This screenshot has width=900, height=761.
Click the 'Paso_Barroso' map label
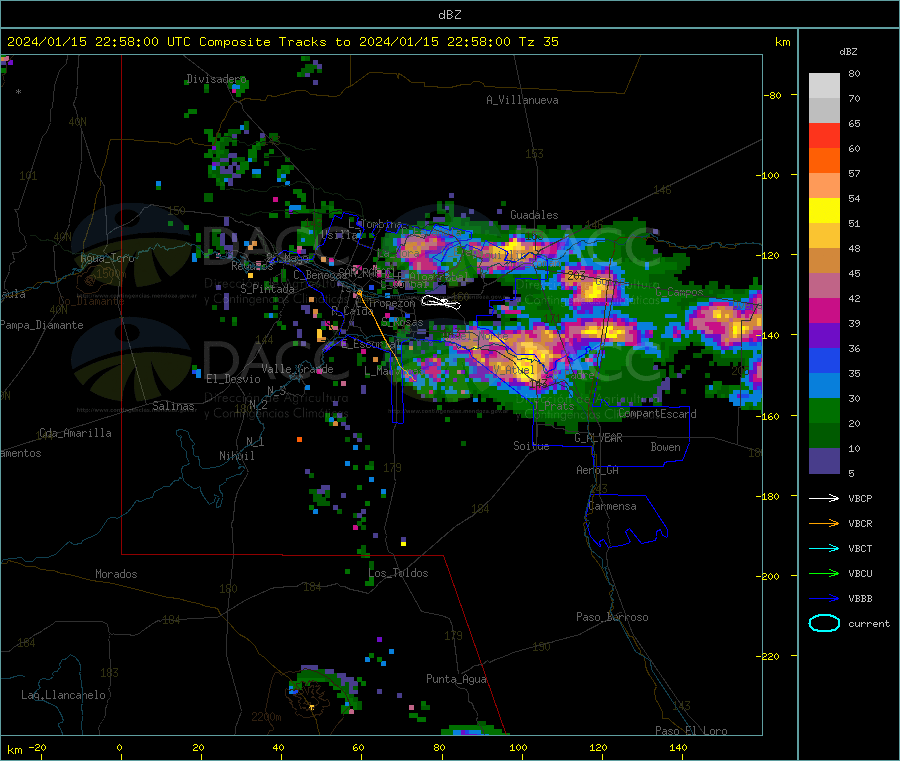point(612,617)
